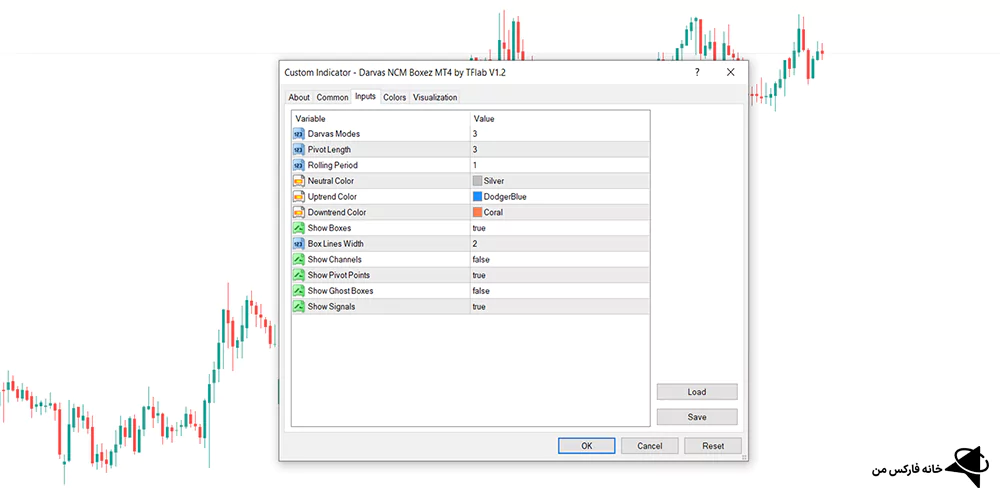Screen dimensions: 1000x500
Task: Open the Colors tab
Action: click(x=395, y=98)
